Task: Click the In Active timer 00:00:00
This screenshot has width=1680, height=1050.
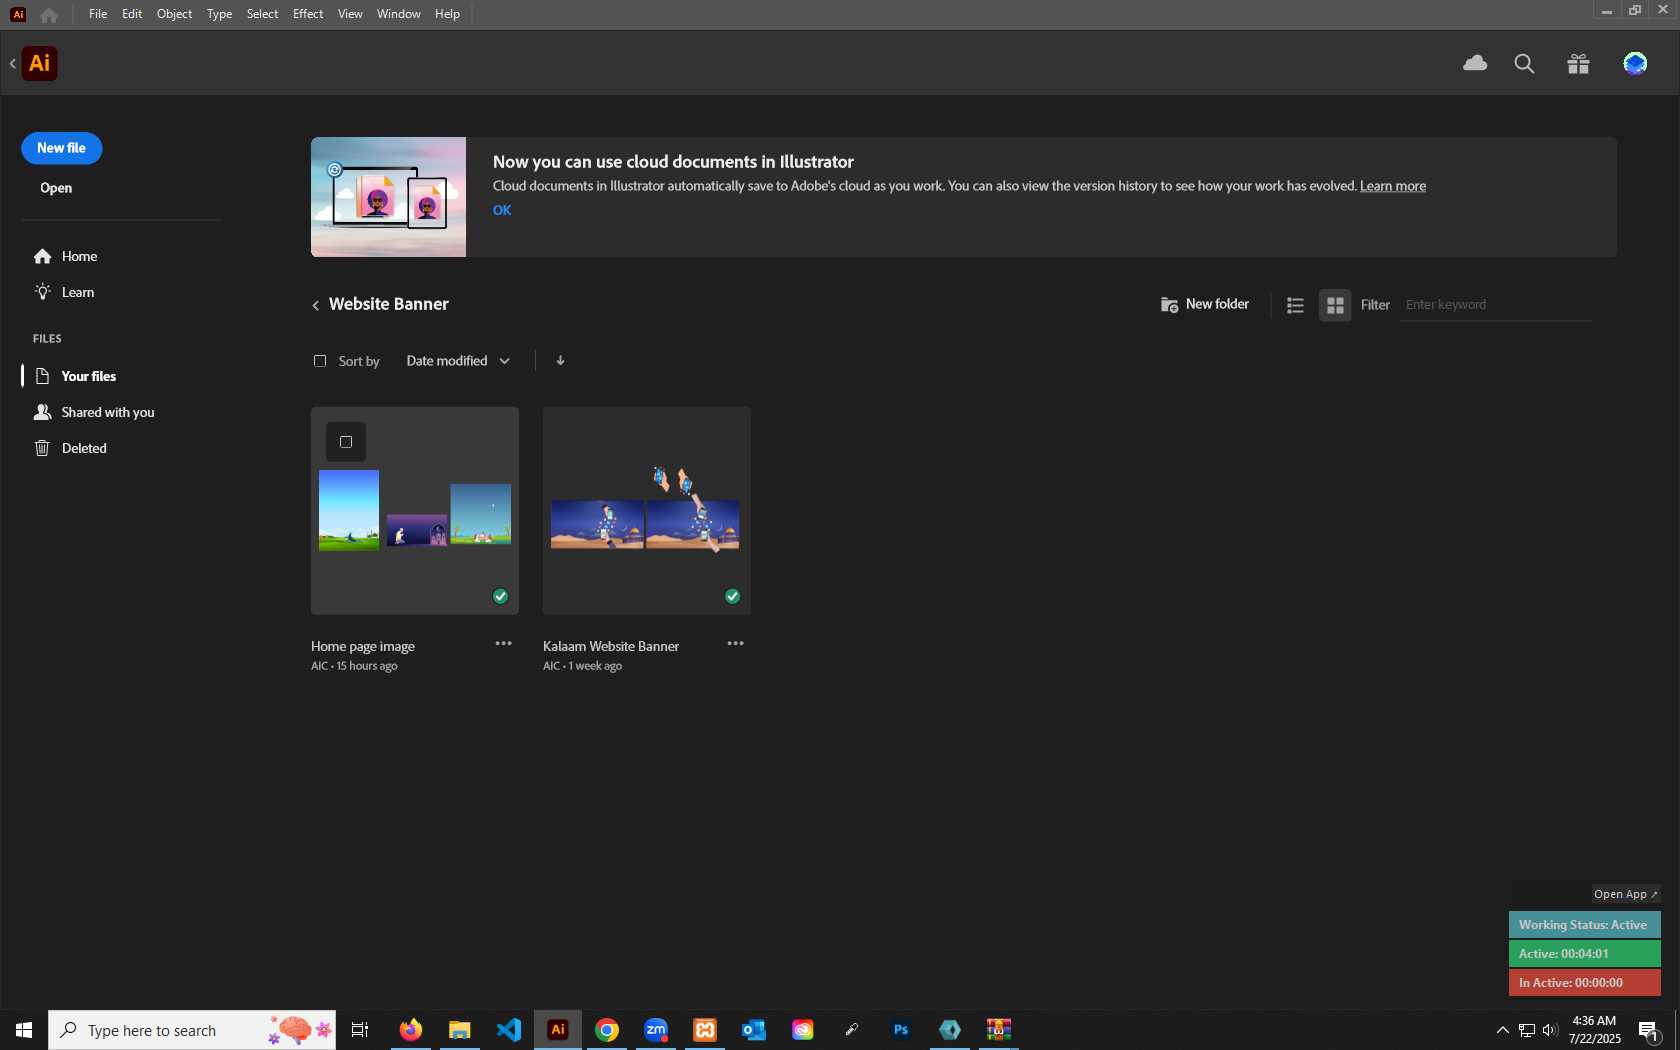Action: point(1584,983)
